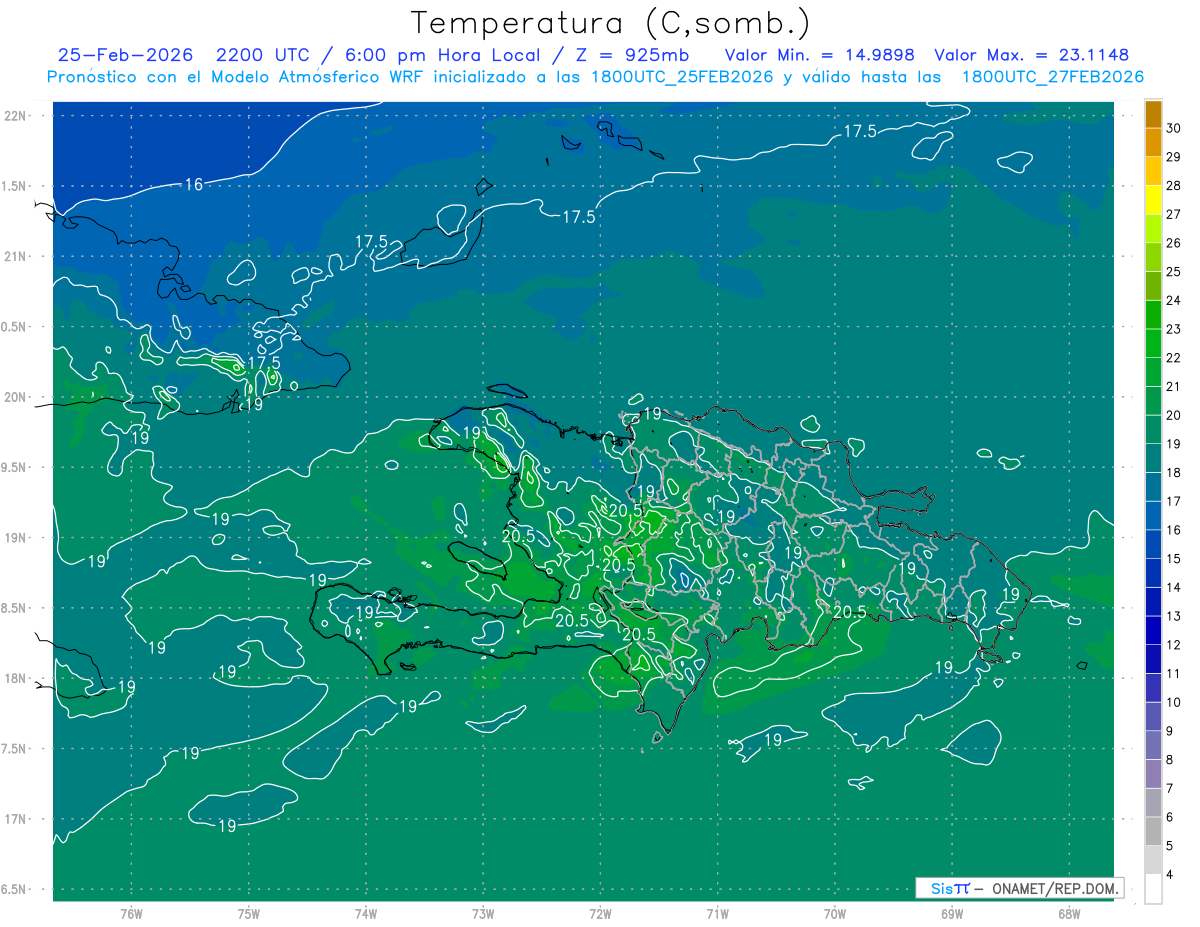Click the colorbar segment between 19 and 20
1200x927 pixels.
1153,429
